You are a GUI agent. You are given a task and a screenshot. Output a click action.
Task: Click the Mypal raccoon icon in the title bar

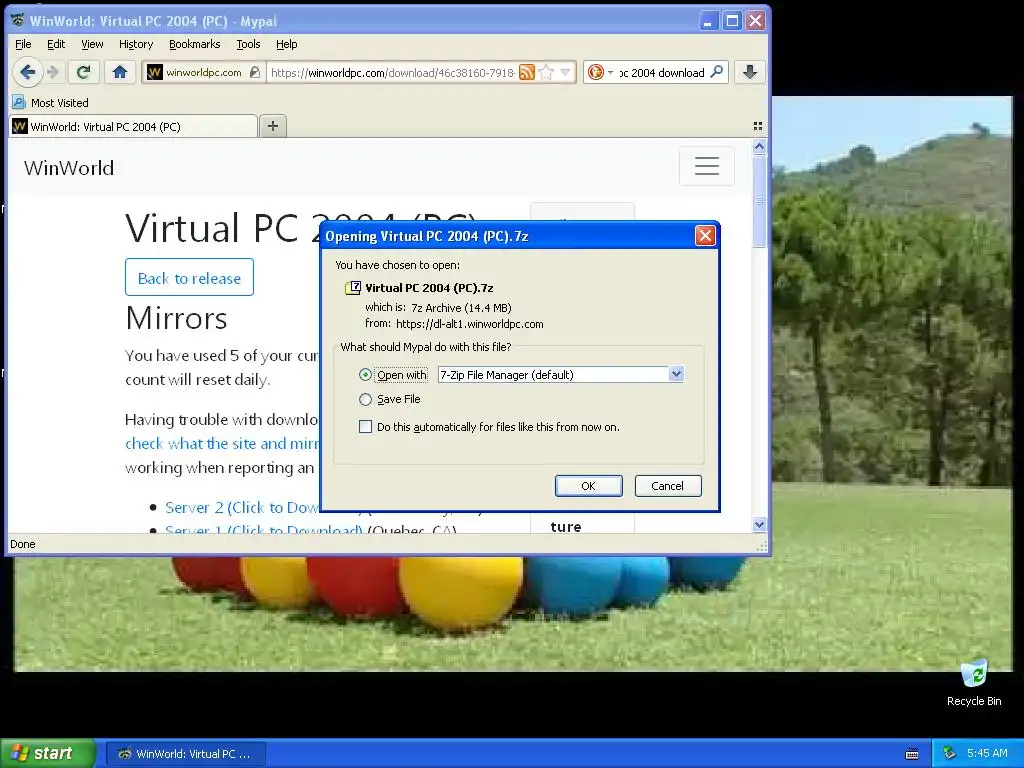tap(18, 20)
